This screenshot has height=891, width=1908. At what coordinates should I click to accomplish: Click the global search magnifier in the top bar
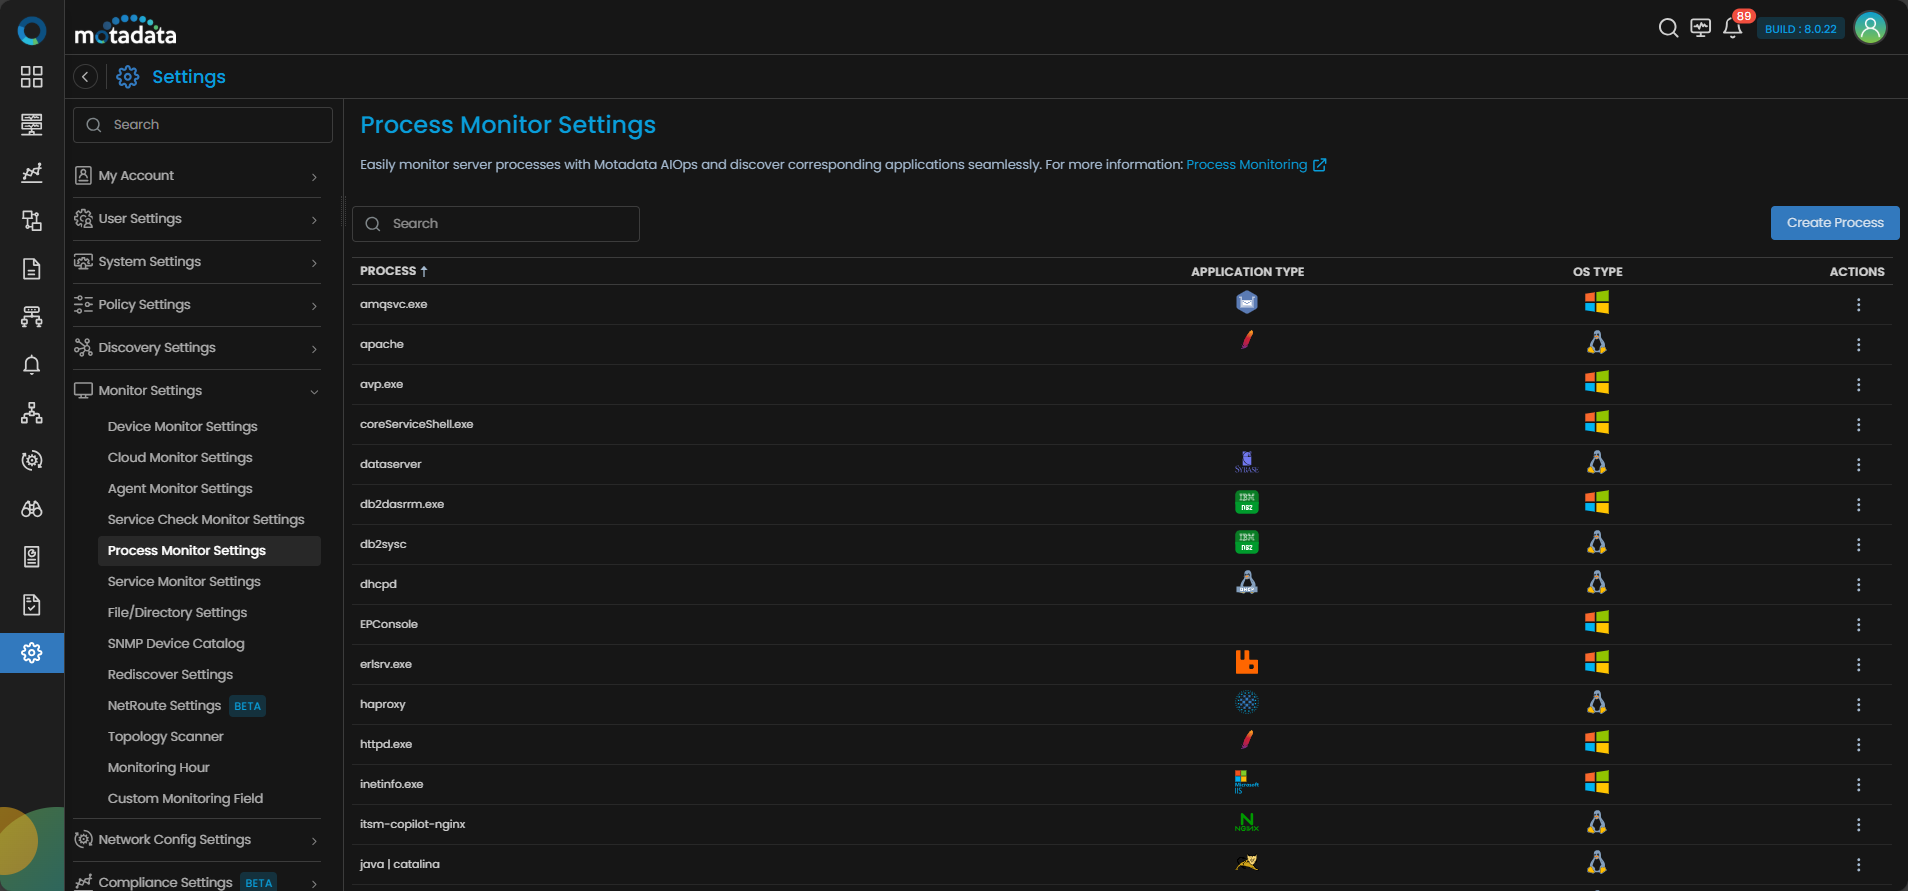1668,28
